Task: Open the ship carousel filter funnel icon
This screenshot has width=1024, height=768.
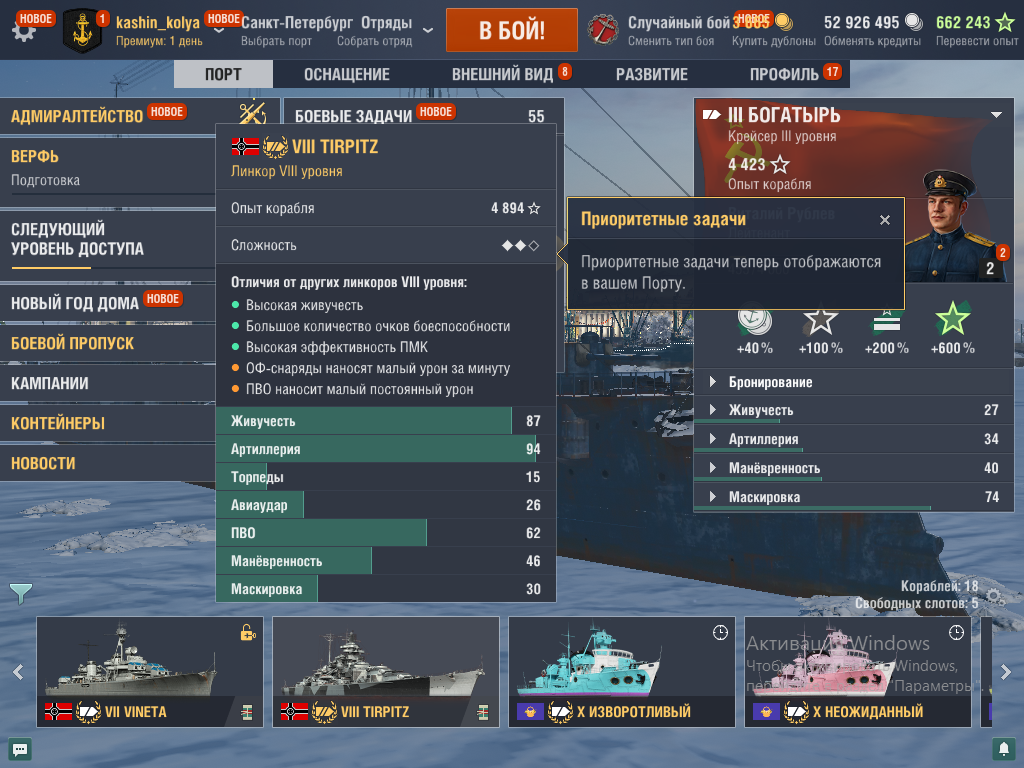Action: tap(21, 592)
